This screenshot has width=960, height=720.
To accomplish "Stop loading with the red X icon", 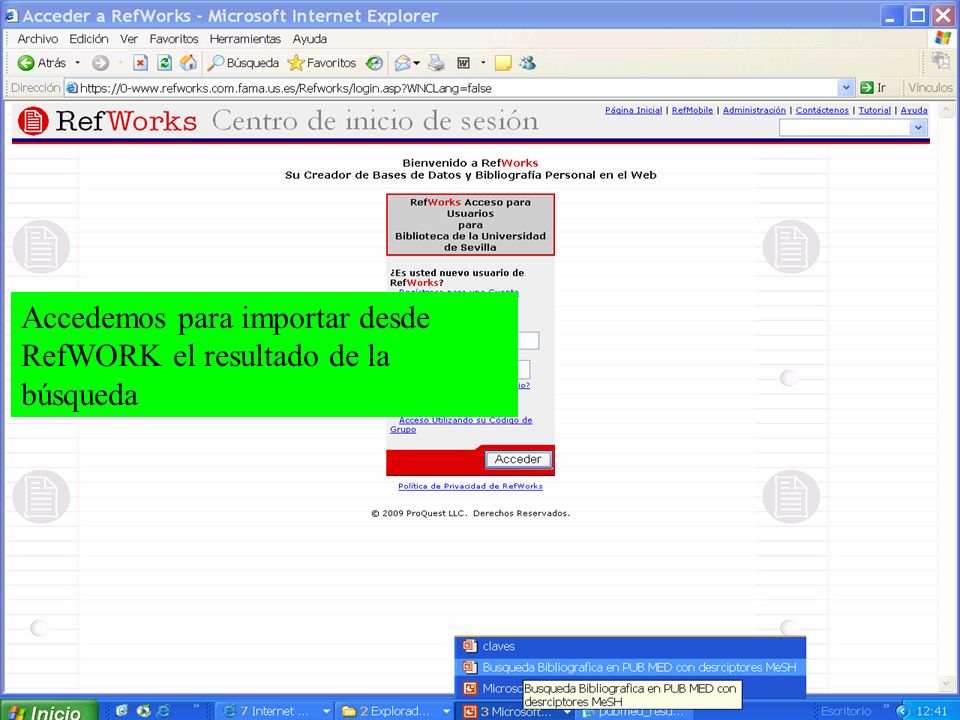I will click(x=140, y=62).
